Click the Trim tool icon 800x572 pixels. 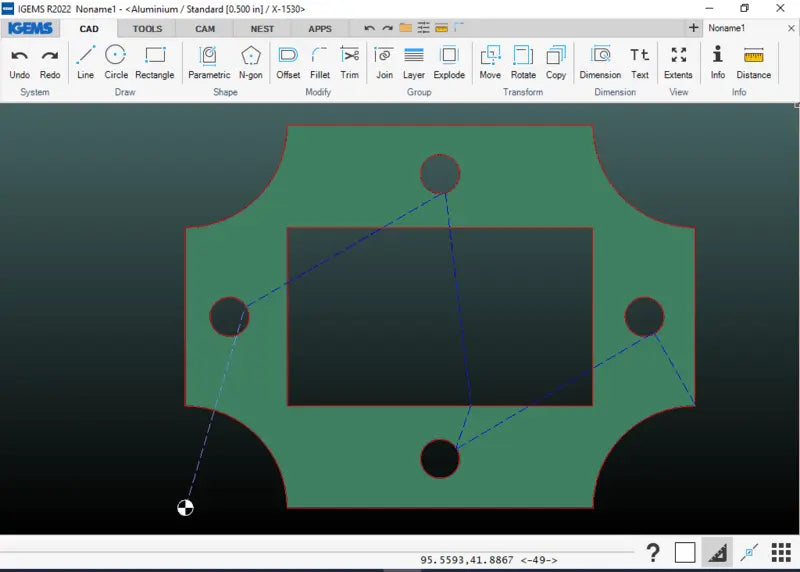click(x=349, y=61)
